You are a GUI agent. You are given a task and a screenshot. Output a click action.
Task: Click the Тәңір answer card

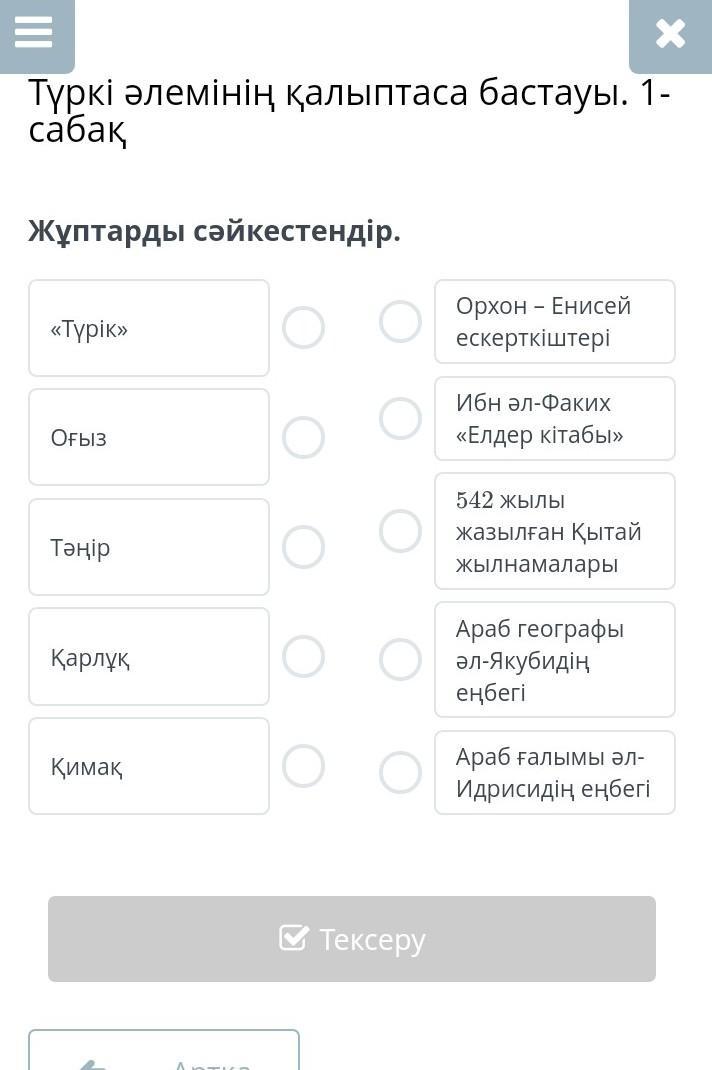click(149, 547)
